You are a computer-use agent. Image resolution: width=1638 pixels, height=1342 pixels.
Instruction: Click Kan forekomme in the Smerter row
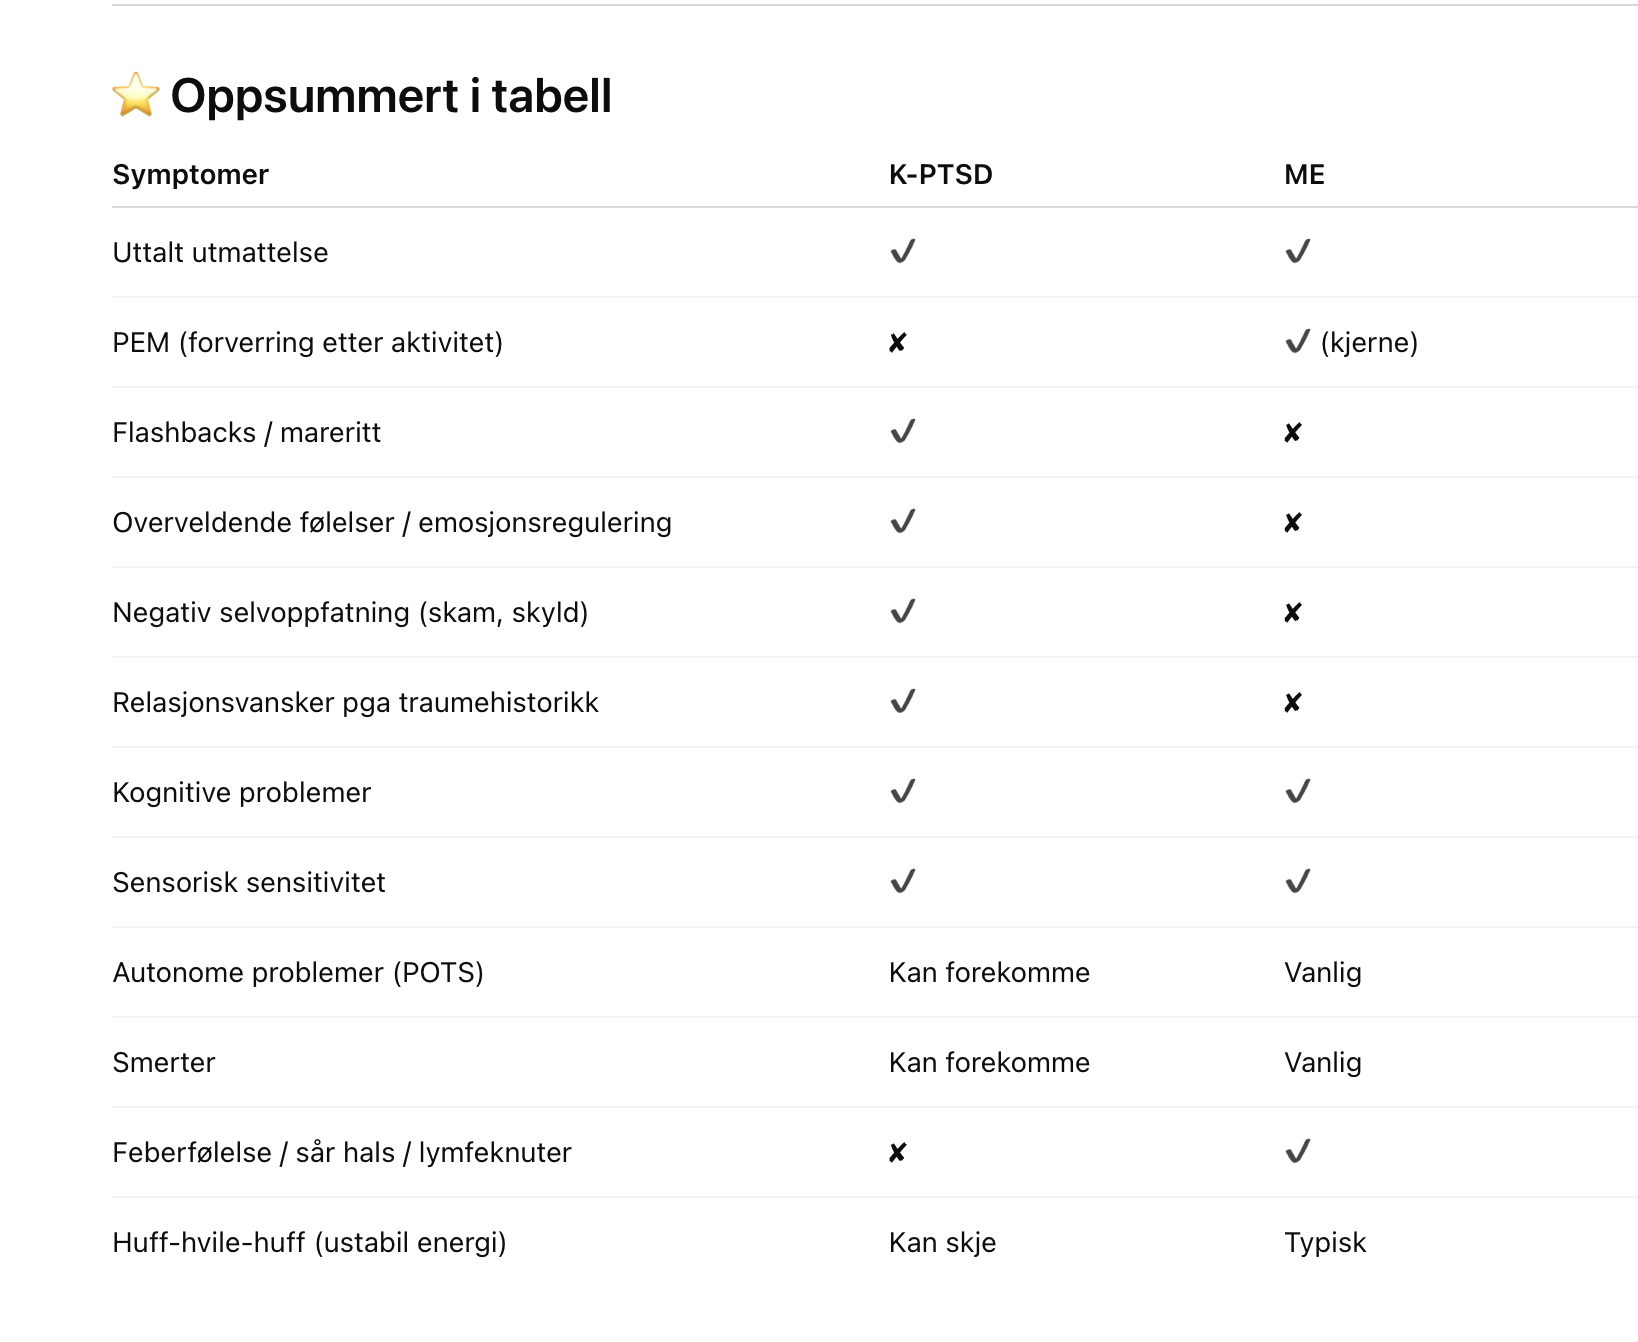click(x=989, y=1062)
